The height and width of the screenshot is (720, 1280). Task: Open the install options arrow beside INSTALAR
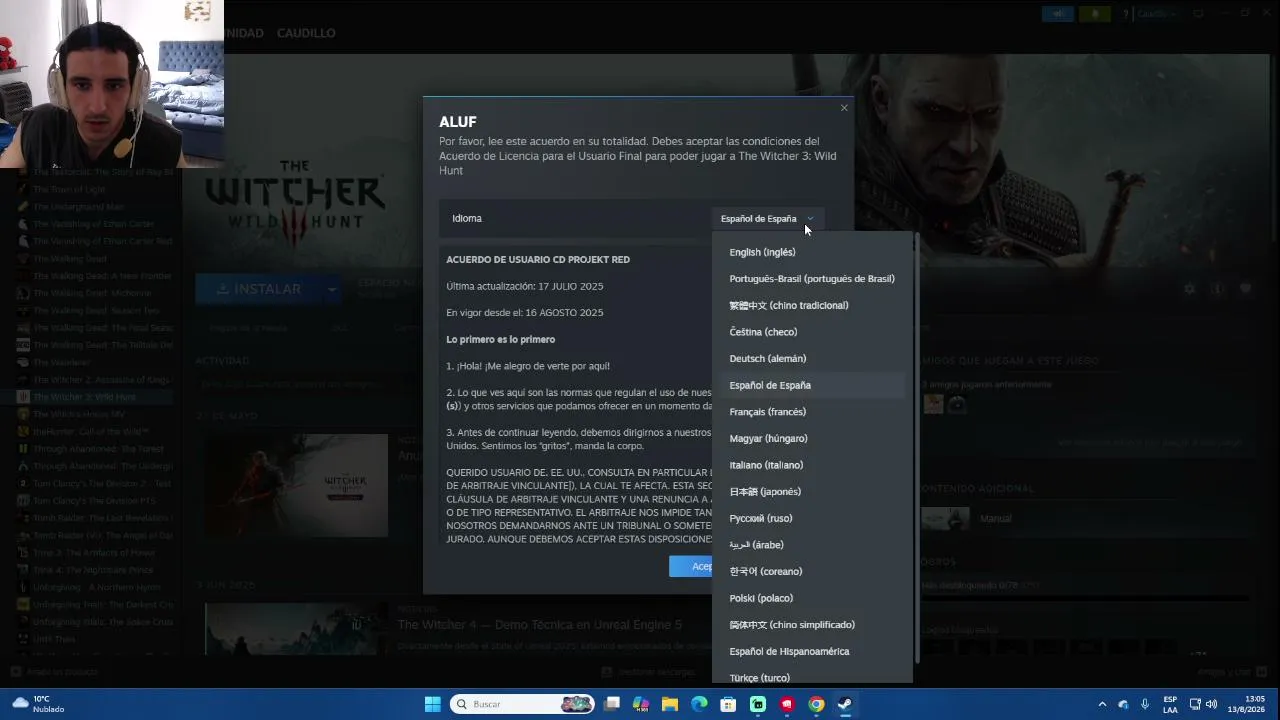click(x=331, y=289)
